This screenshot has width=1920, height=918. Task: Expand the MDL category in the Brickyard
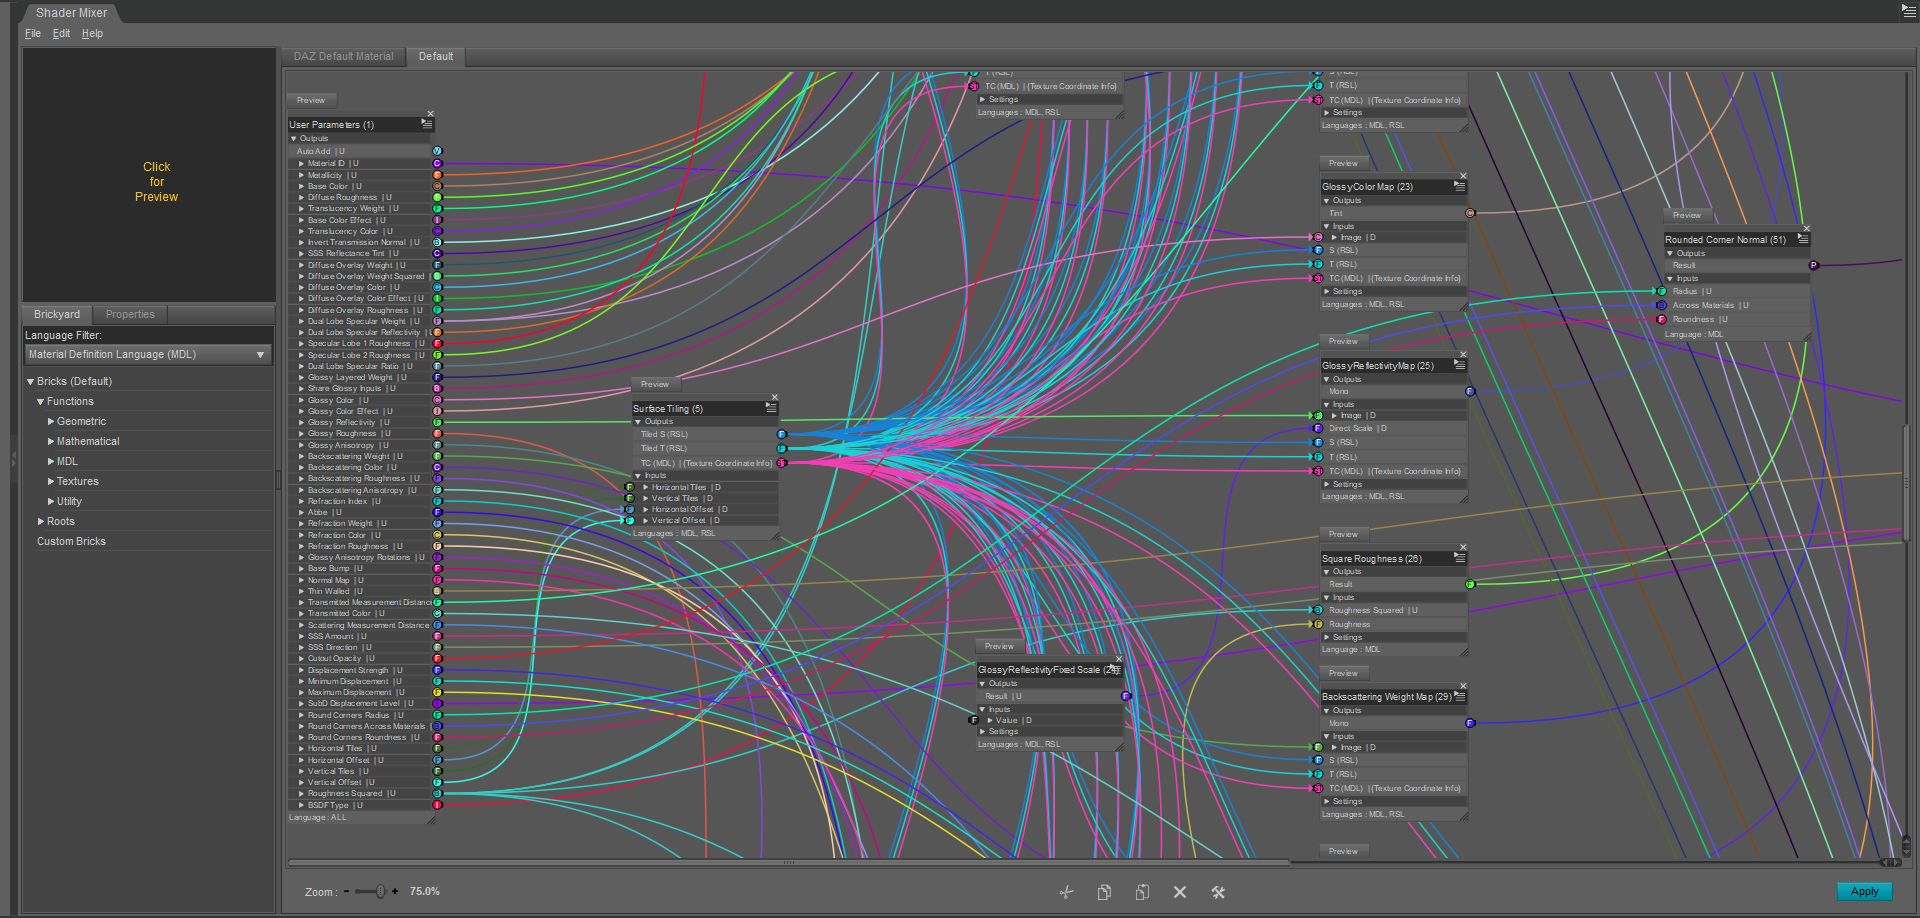(51, 462)
